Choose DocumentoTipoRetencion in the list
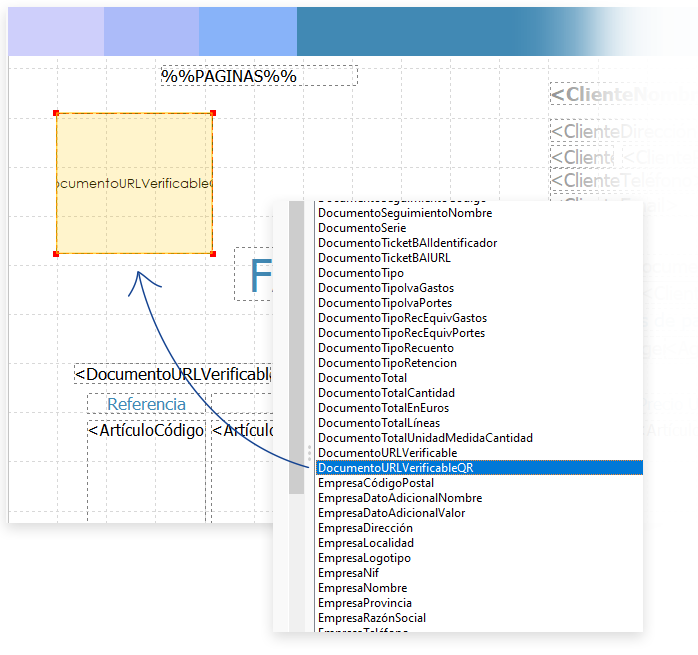The height and width of the screenshot is (655, 698). click(387, 363)
